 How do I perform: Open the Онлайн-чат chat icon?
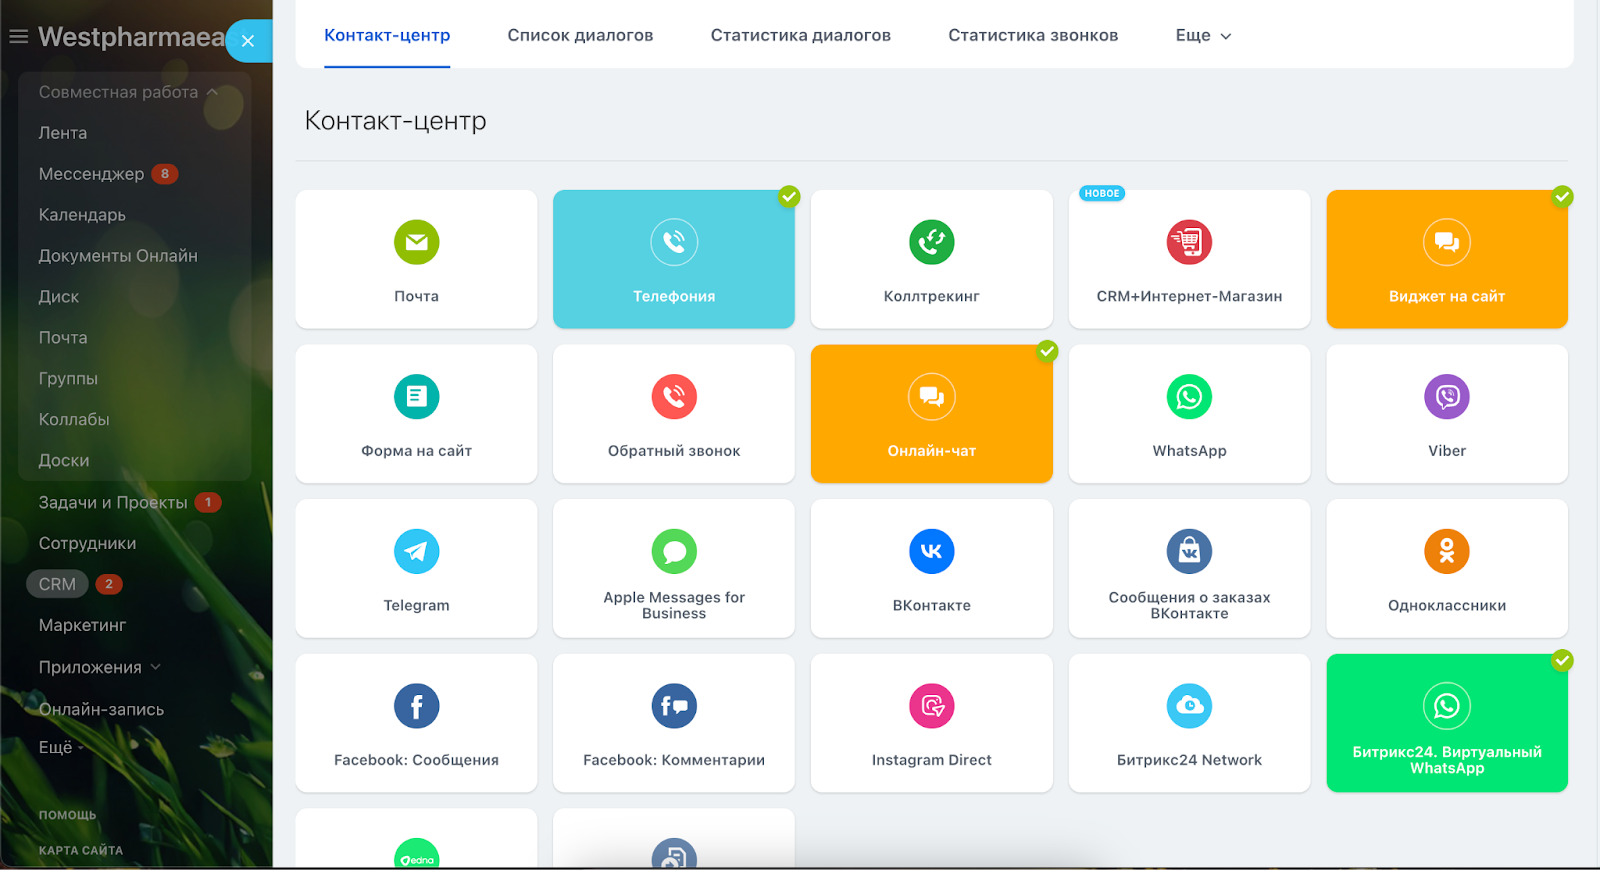point(931,397)
